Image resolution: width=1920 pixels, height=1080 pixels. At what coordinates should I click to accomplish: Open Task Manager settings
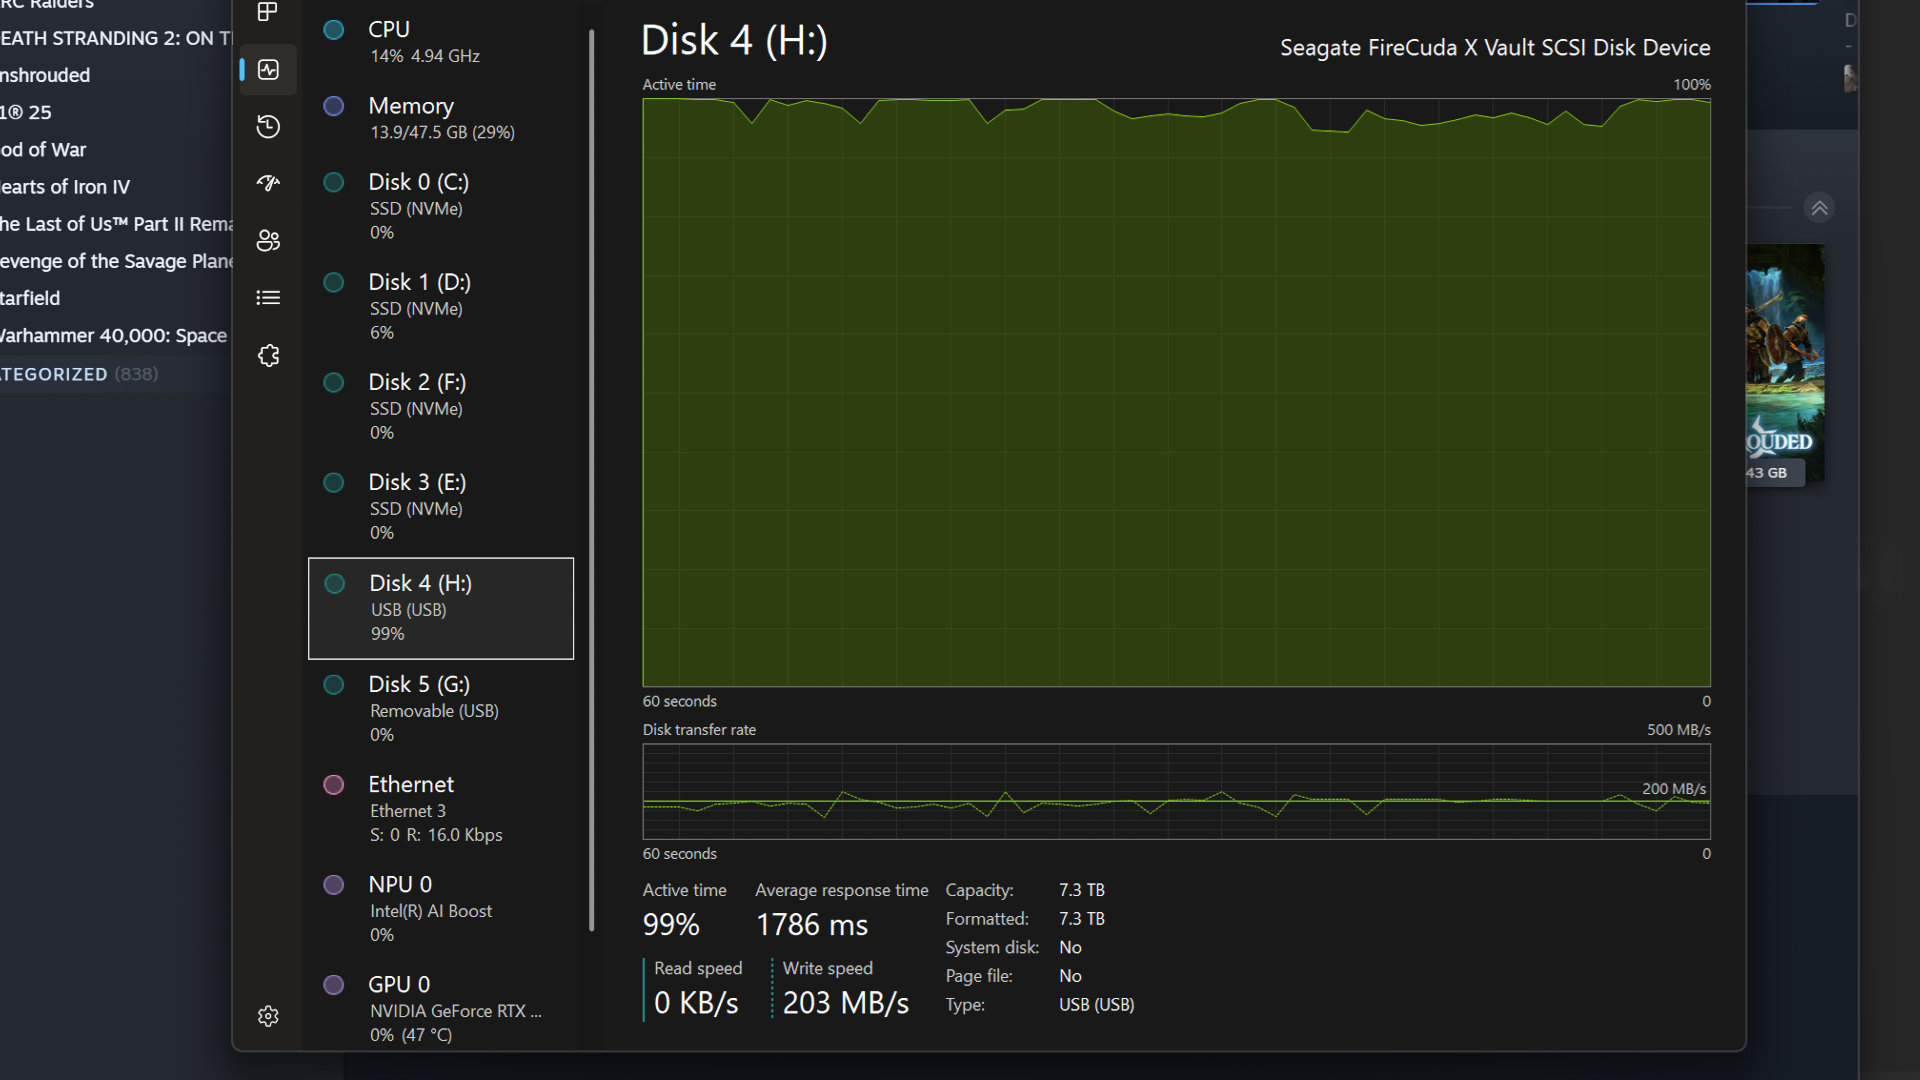[267, 1016]
